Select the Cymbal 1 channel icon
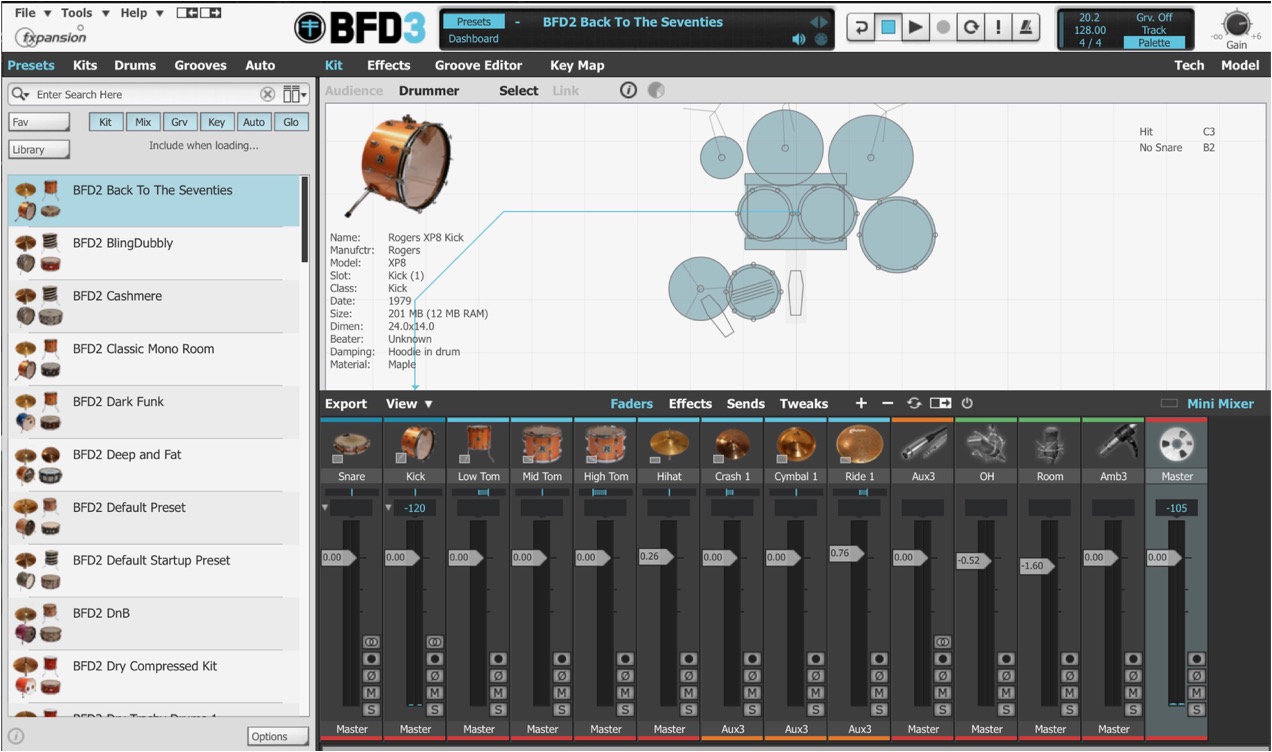1272x752 pixels. point(796,444)
